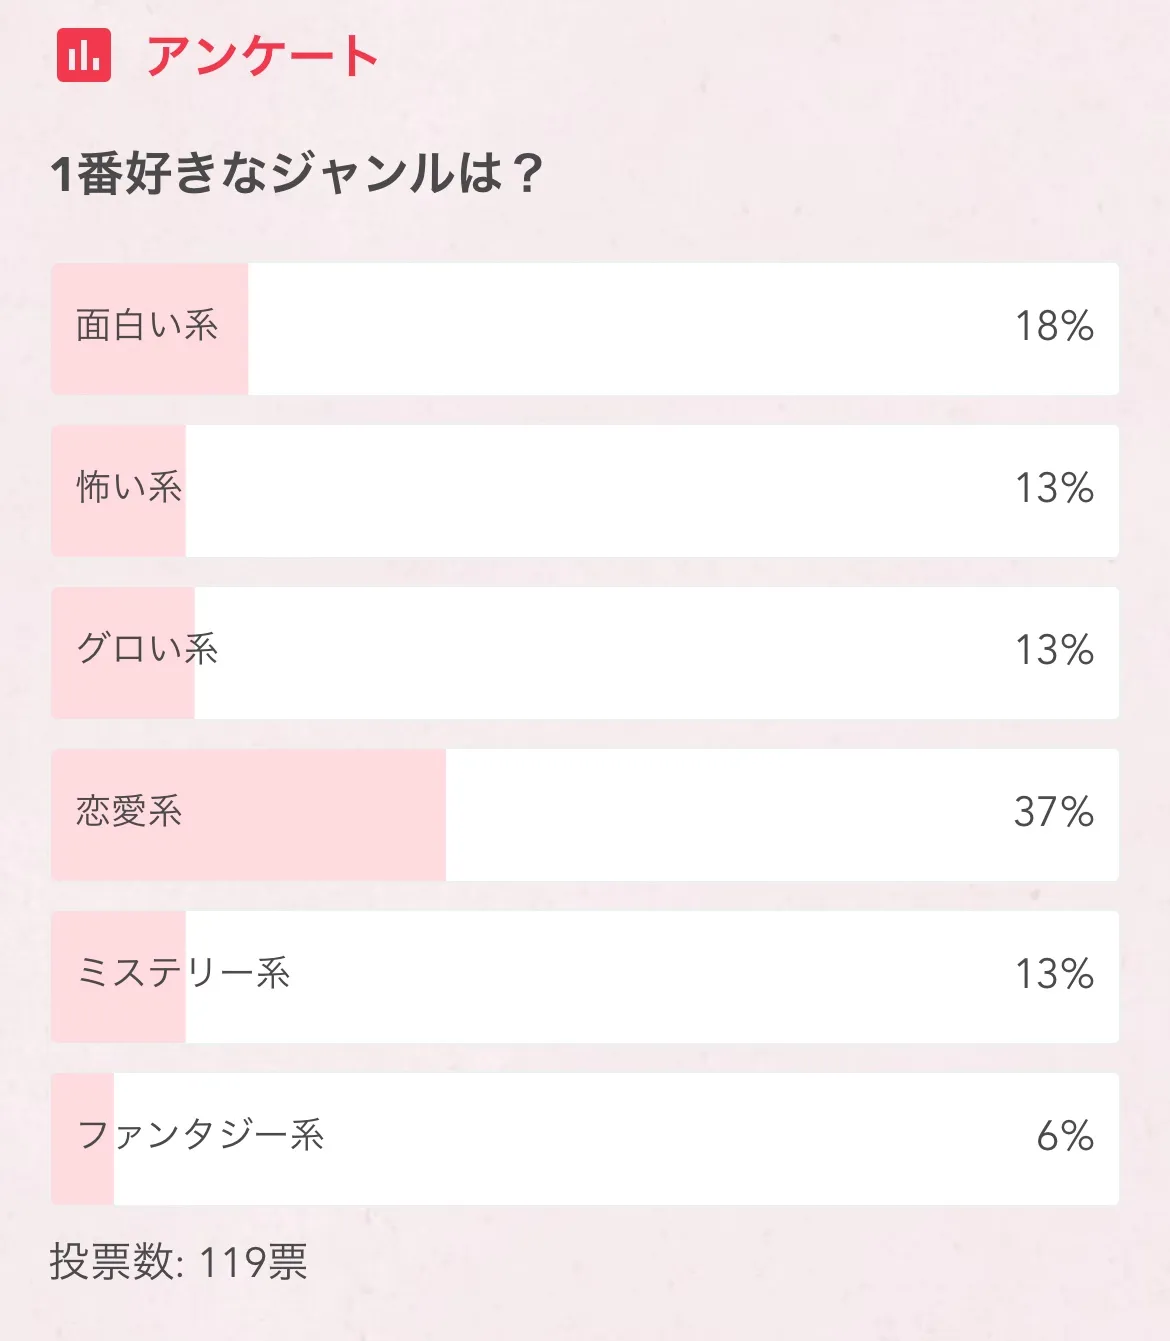The width and height of the screenshot is (1170, 1341).
Task: Choose the グロい系 answer
Action: 147,650
